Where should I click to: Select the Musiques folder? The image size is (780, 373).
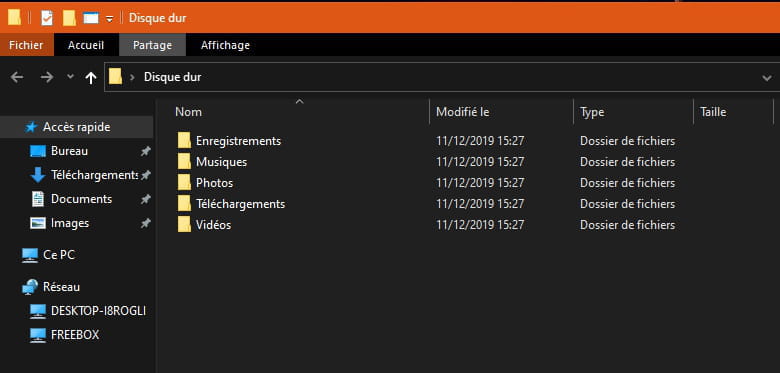[x=221, y=162]
